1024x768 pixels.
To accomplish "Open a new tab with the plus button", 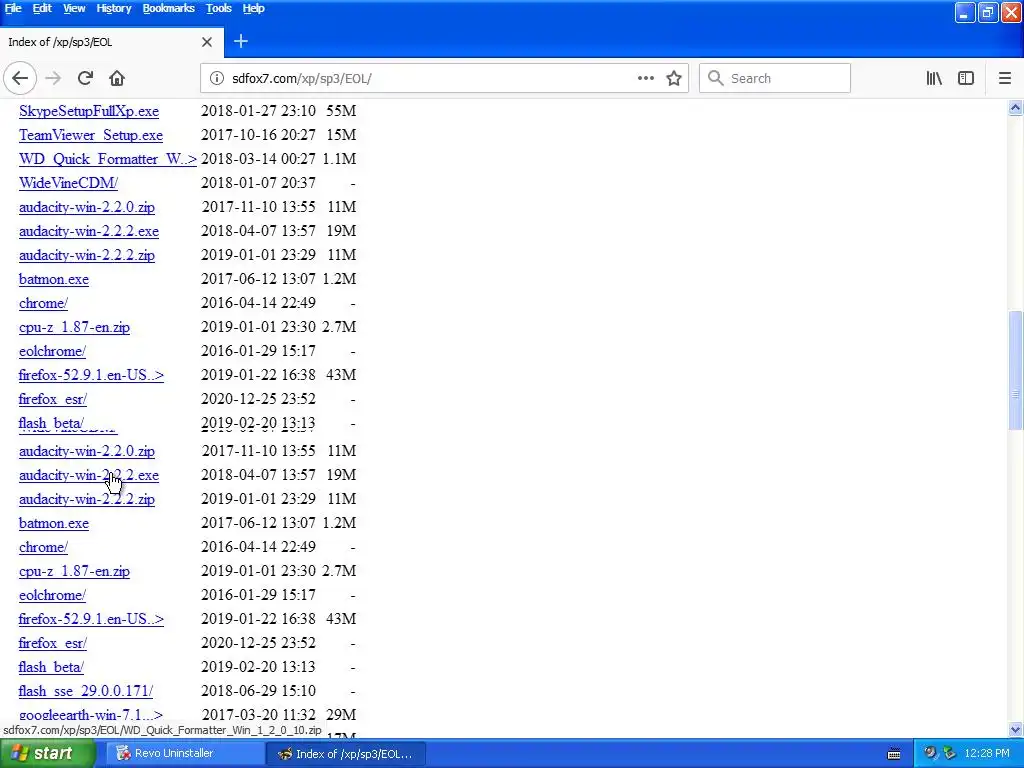I will tap(240, 42).
